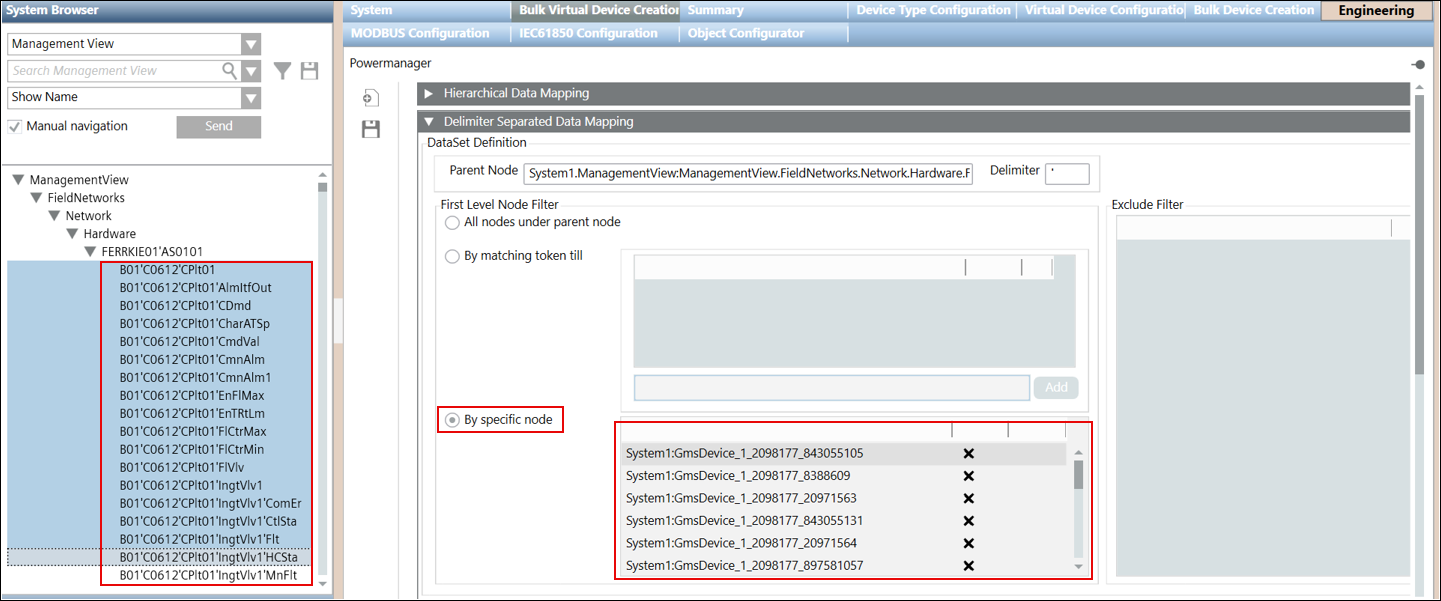The image size is (1441, 601).
Task: Choose the By matching token till option
Action: click(453, 256)
